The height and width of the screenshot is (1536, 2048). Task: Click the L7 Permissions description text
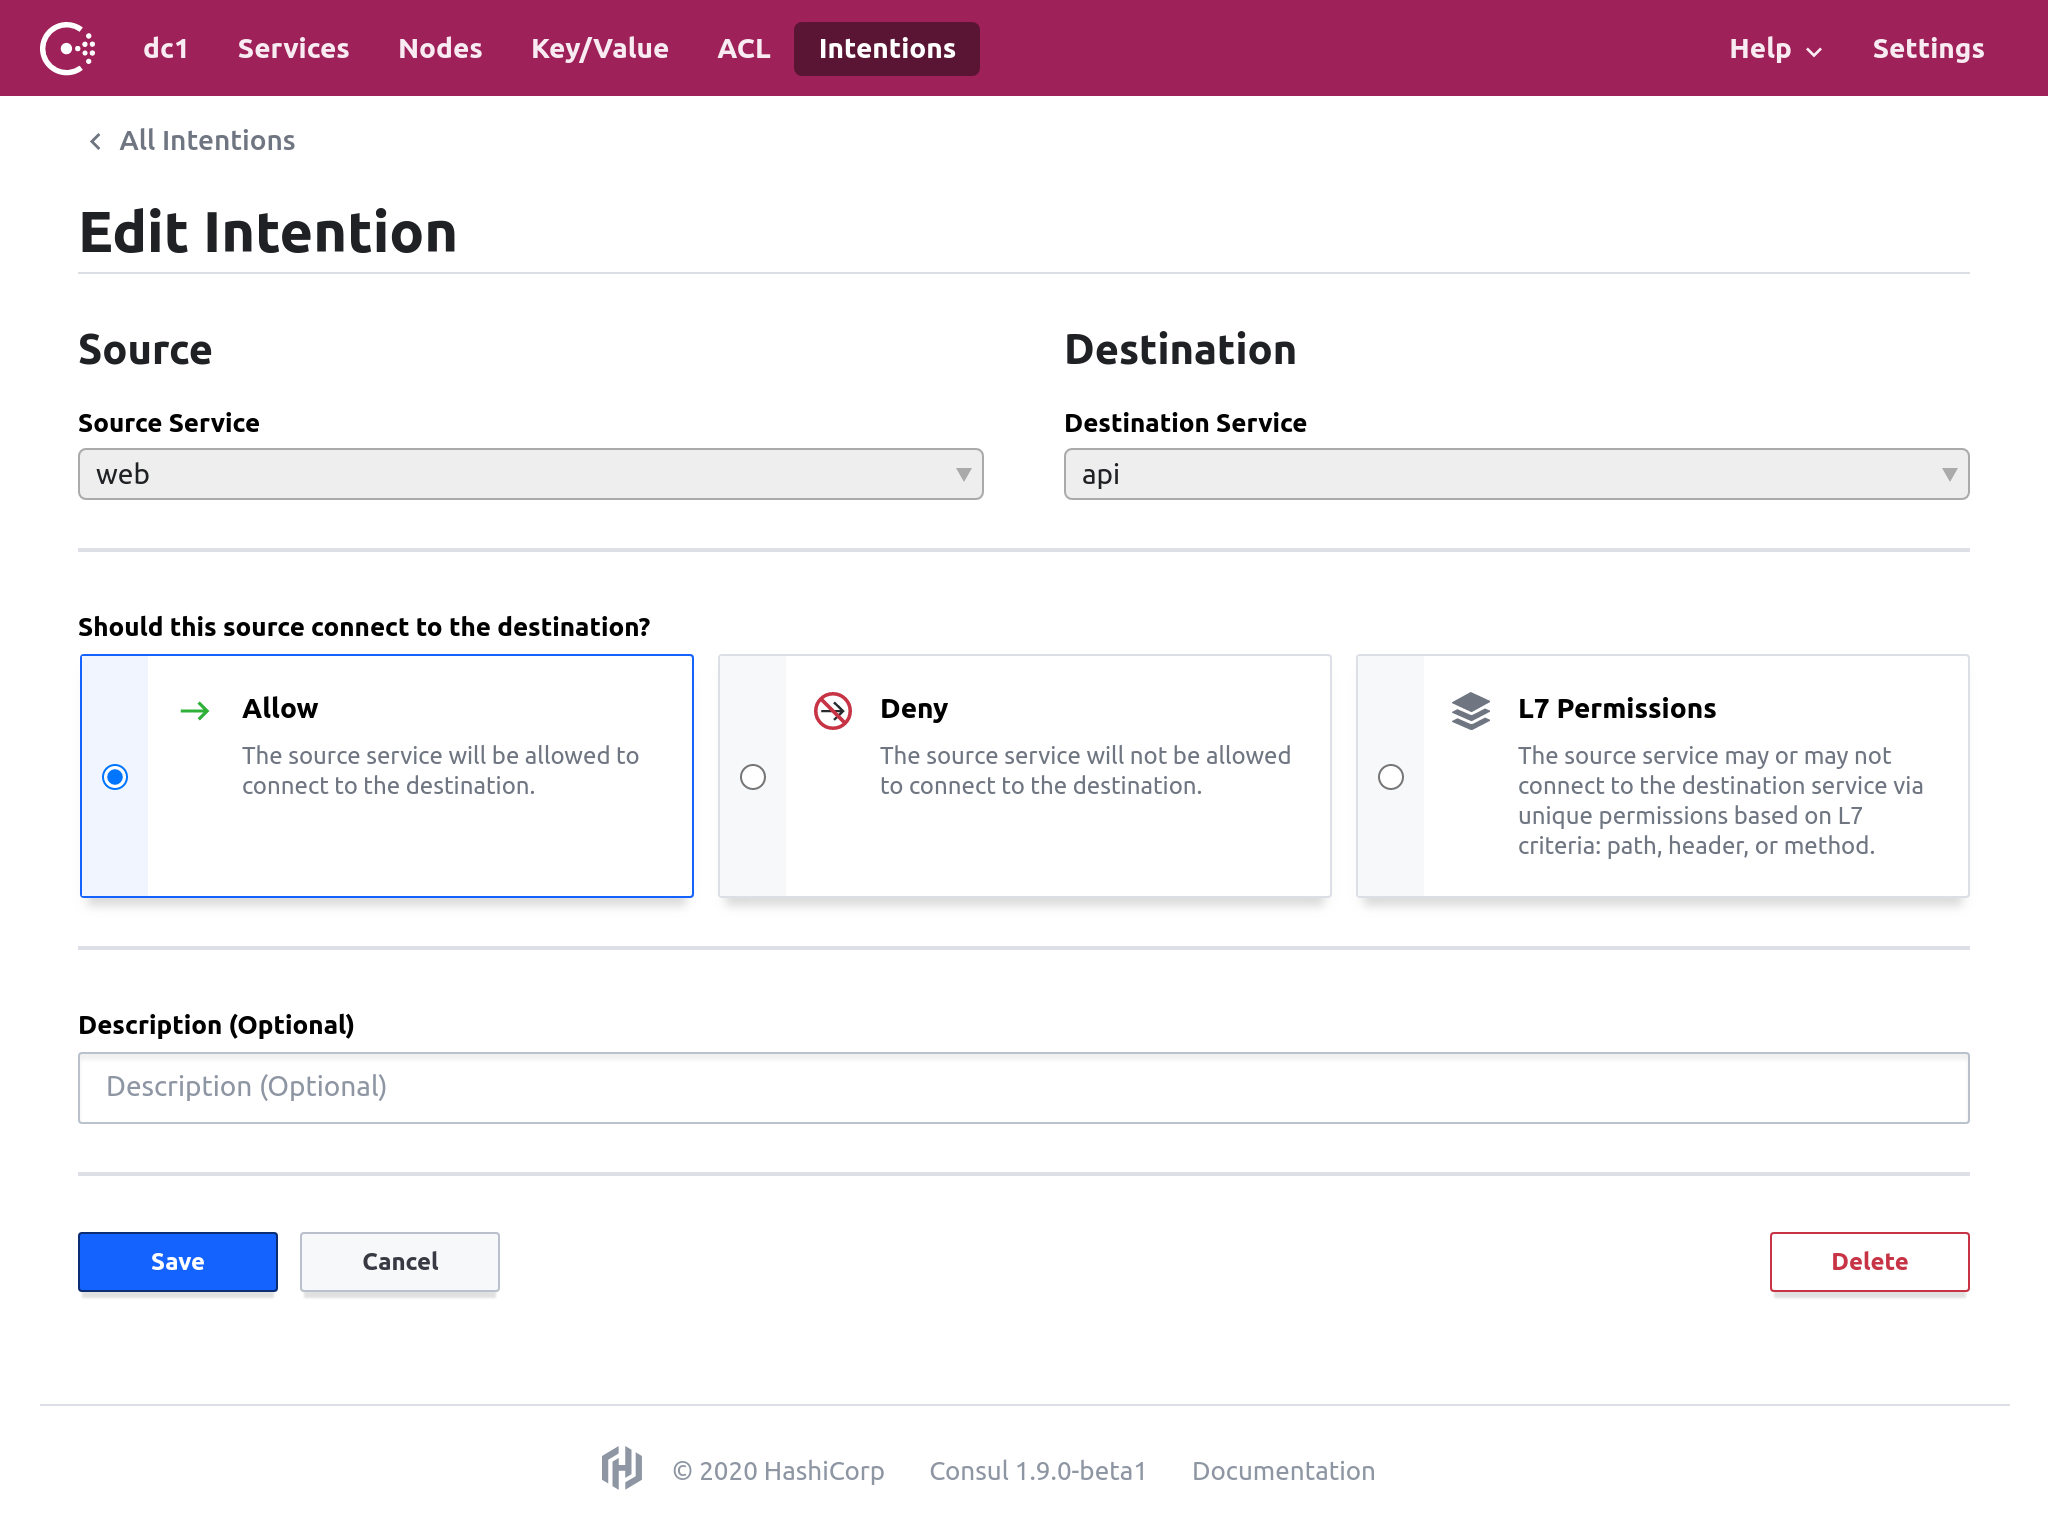coord(1720,801)
